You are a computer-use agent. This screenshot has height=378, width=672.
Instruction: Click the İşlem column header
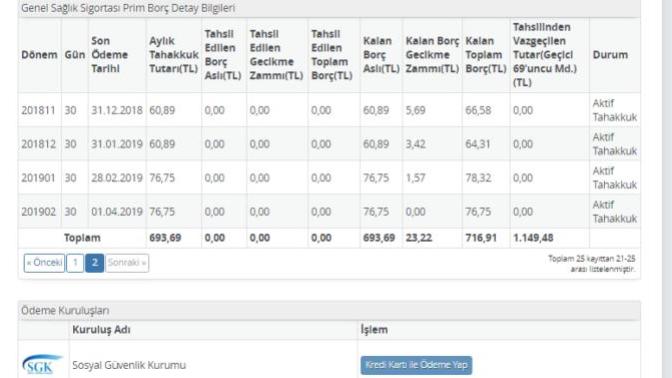click(x=374, y=330)
